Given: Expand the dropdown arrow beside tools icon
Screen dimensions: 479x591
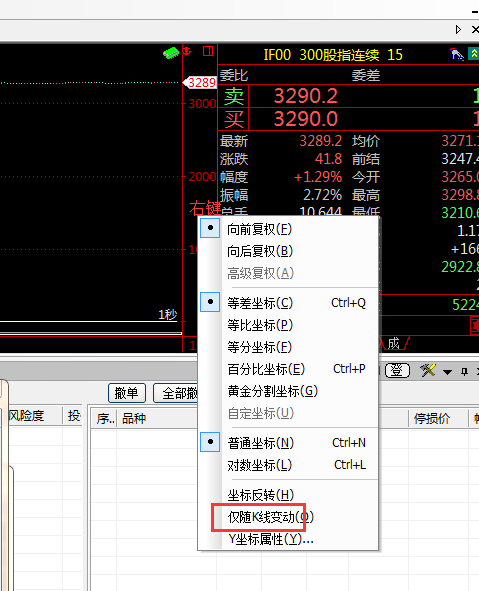Looking at the screenshot, I should [447, 372].
